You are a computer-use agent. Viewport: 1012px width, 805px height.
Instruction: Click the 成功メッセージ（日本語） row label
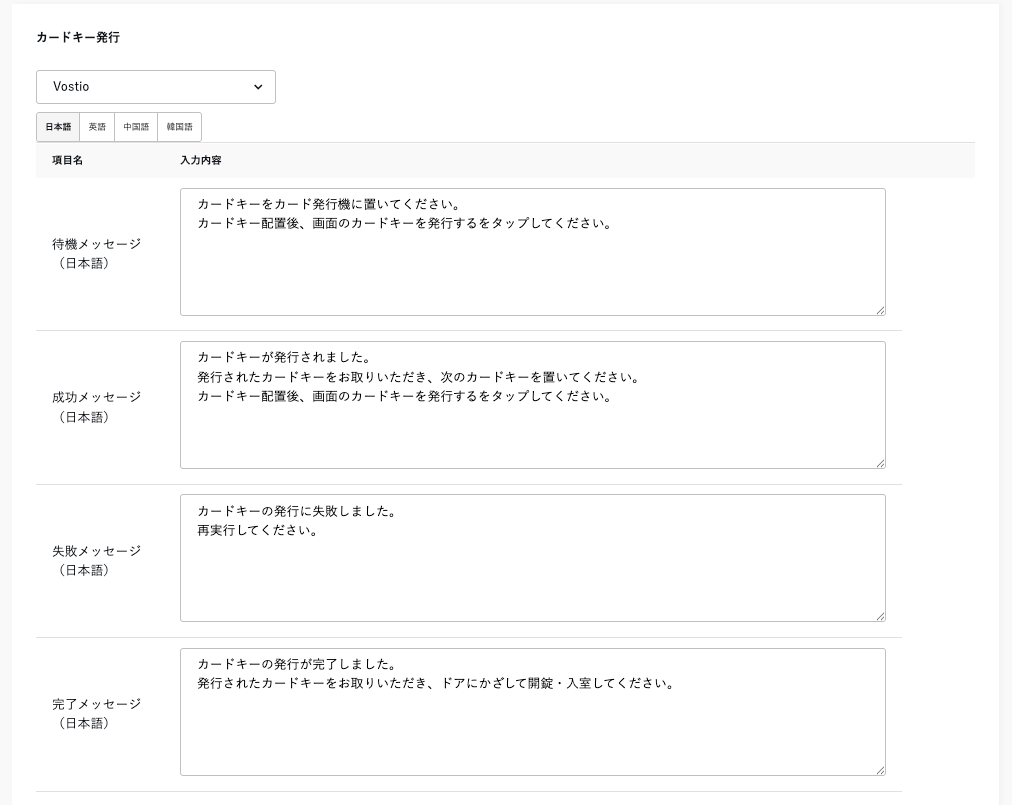click(x=96, y=407)
